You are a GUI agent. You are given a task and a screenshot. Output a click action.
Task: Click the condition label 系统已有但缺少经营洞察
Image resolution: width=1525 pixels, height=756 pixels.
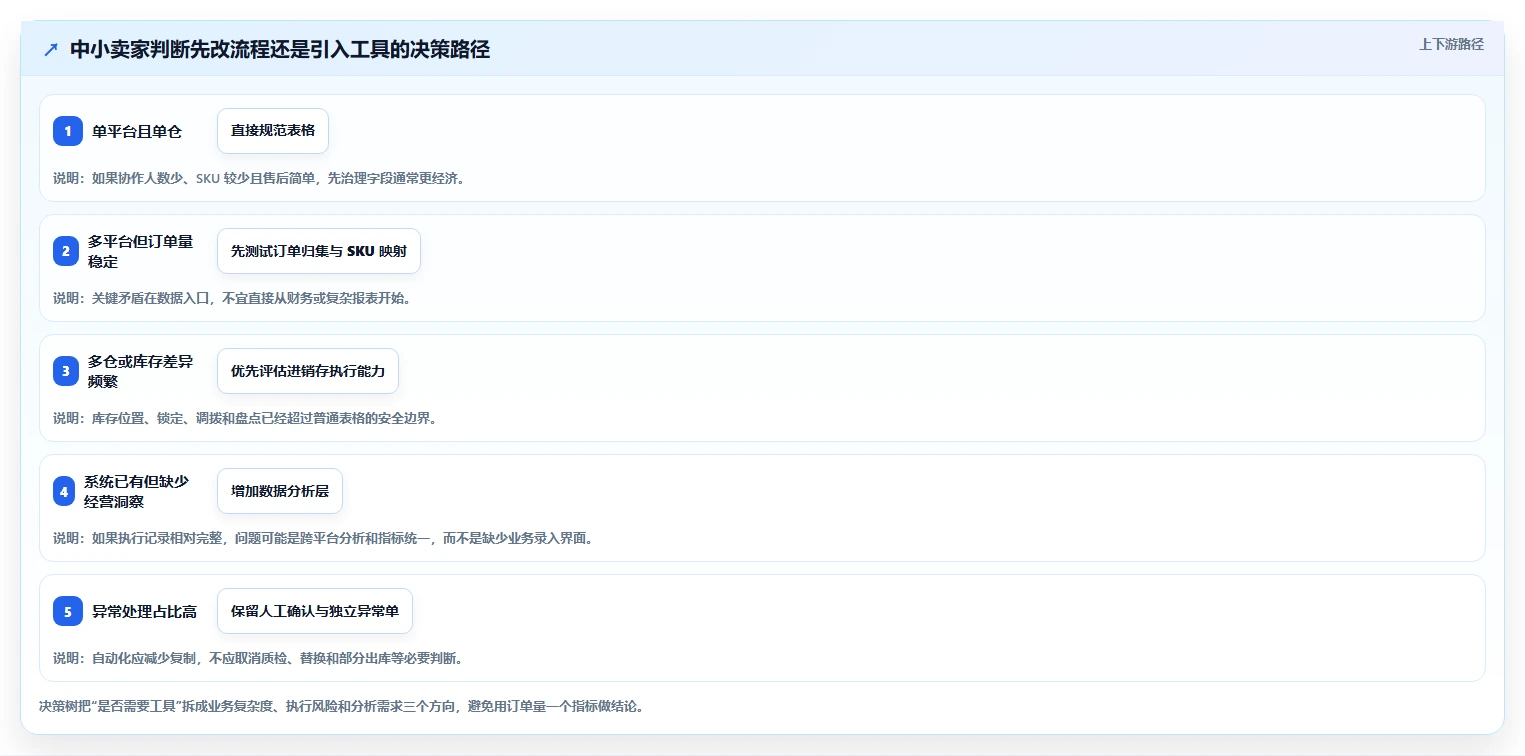137,491
